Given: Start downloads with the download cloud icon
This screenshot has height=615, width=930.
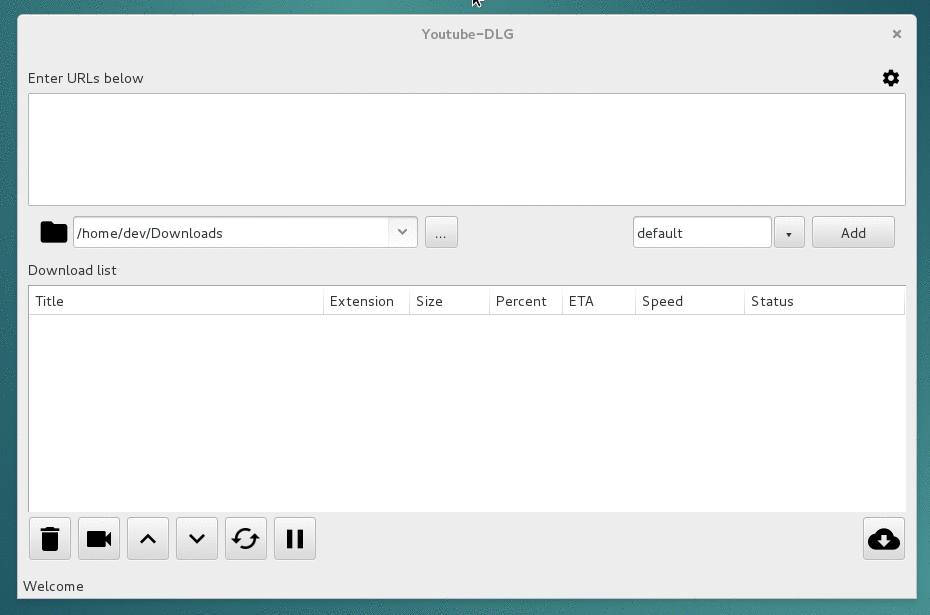Looking at the screenshot, I should pyautogui.click(x=883, y=538).
